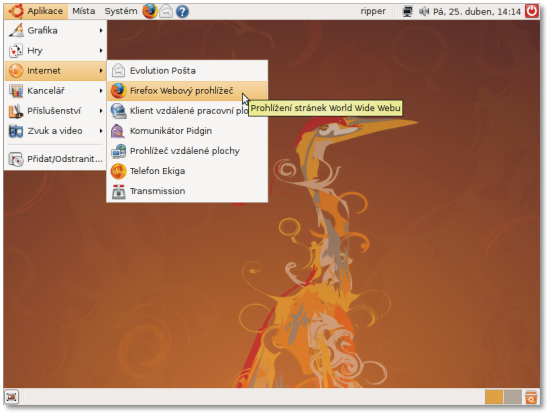Launch Evolution Pošta from the submenu
The image size is (550, 415).
[x=187, y=71]
